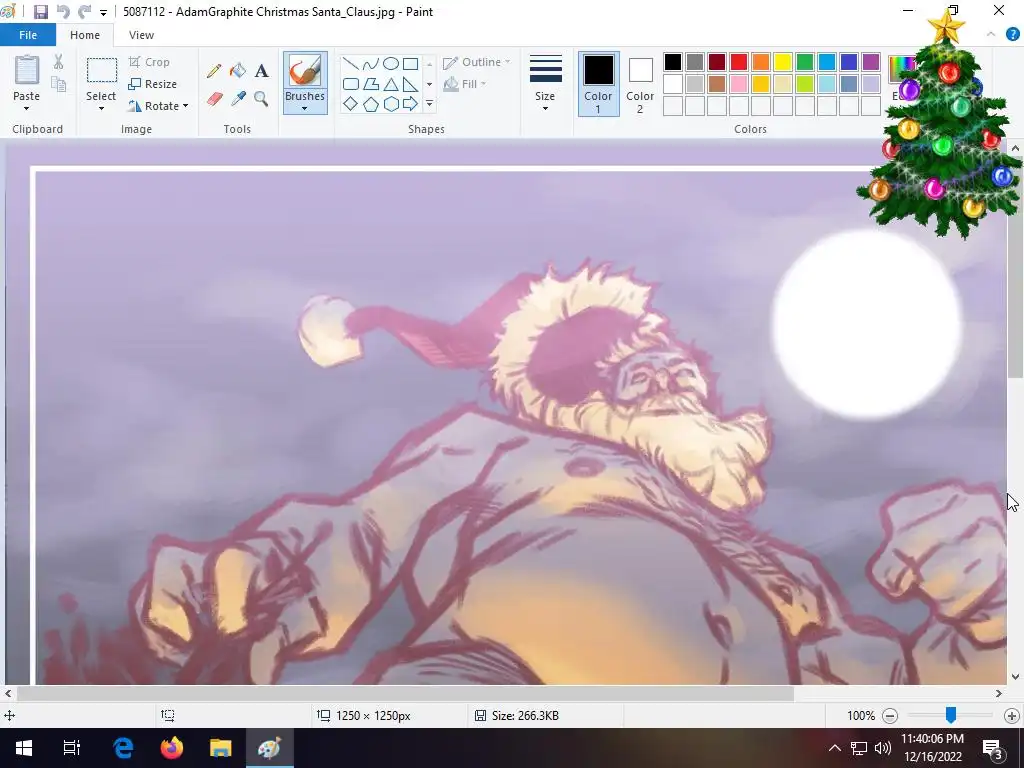Select the Pencil tool

(214, 71)
